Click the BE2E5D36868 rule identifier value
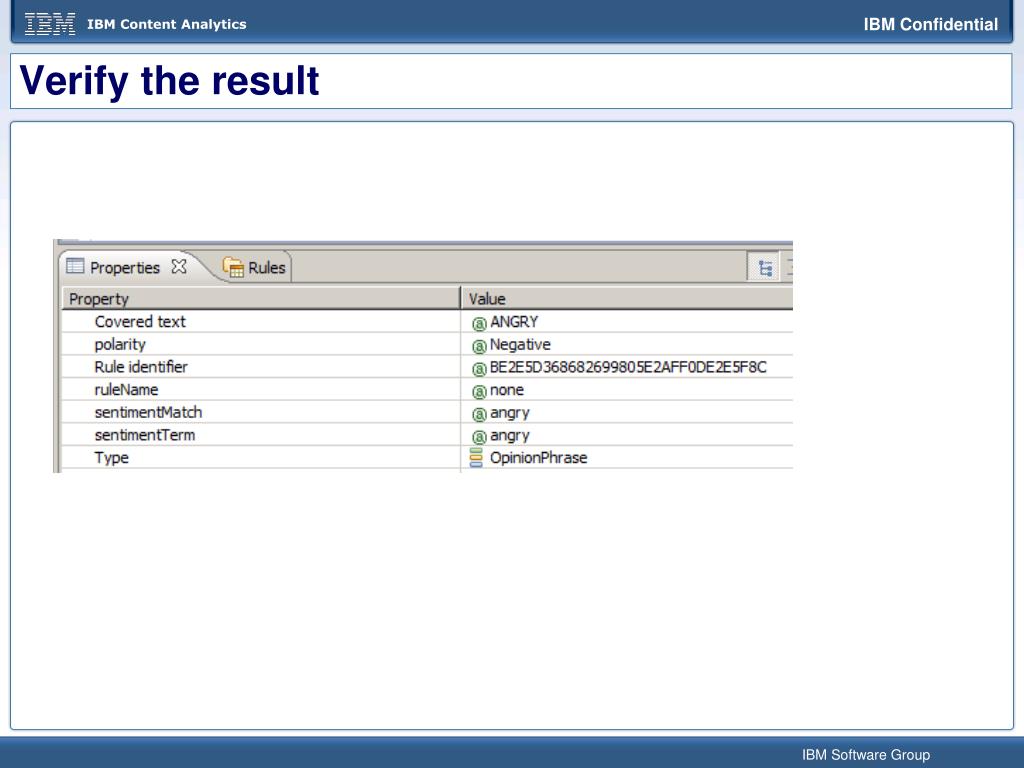Screen dimensions: 1024x768 (628, 367)
